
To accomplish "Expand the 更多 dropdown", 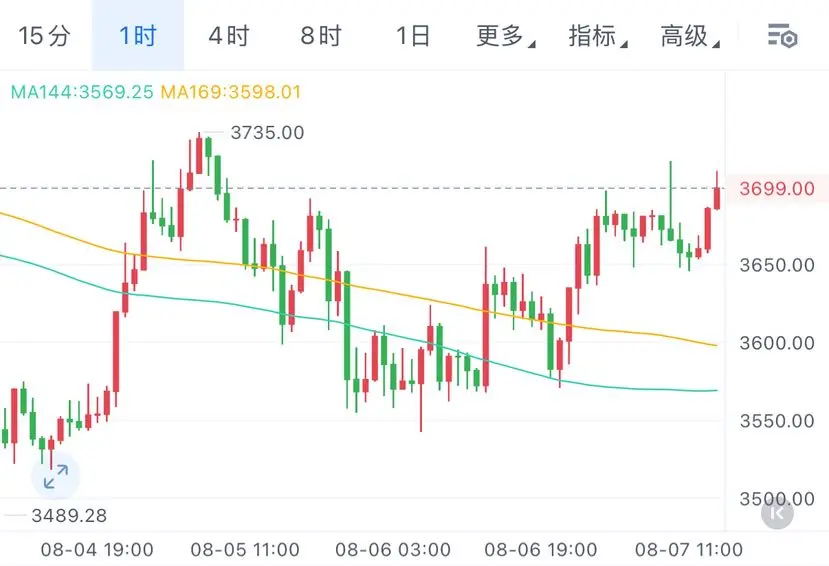I will click(x=505, y=36).
